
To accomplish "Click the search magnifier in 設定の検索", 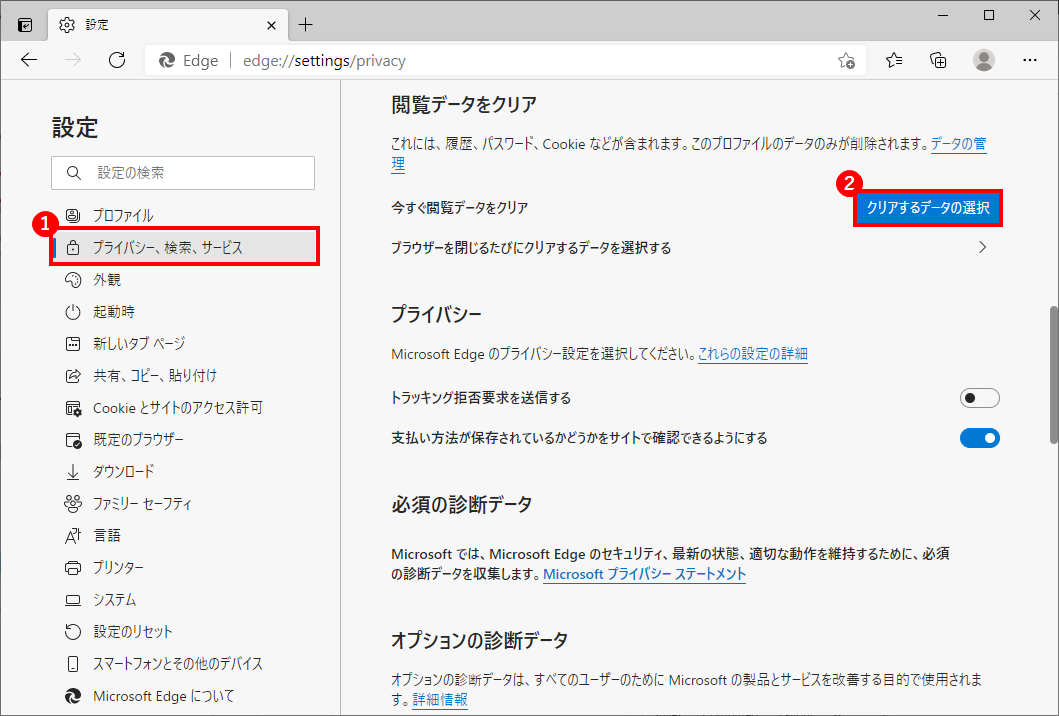I will point(74,173).
